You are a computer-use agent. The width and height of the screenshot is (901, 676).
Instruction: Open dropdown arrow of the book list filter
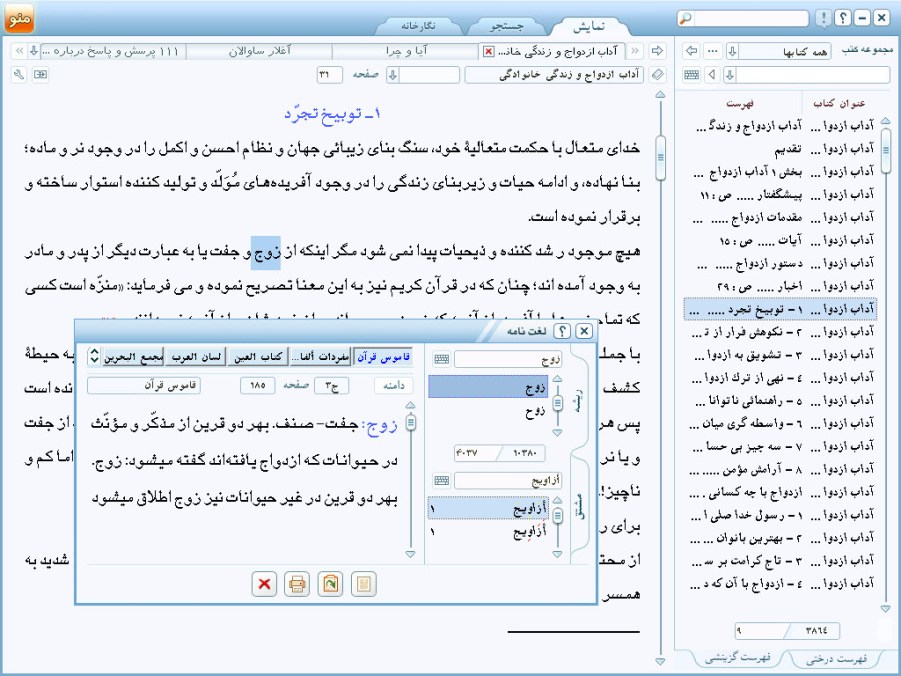[730, 75]
